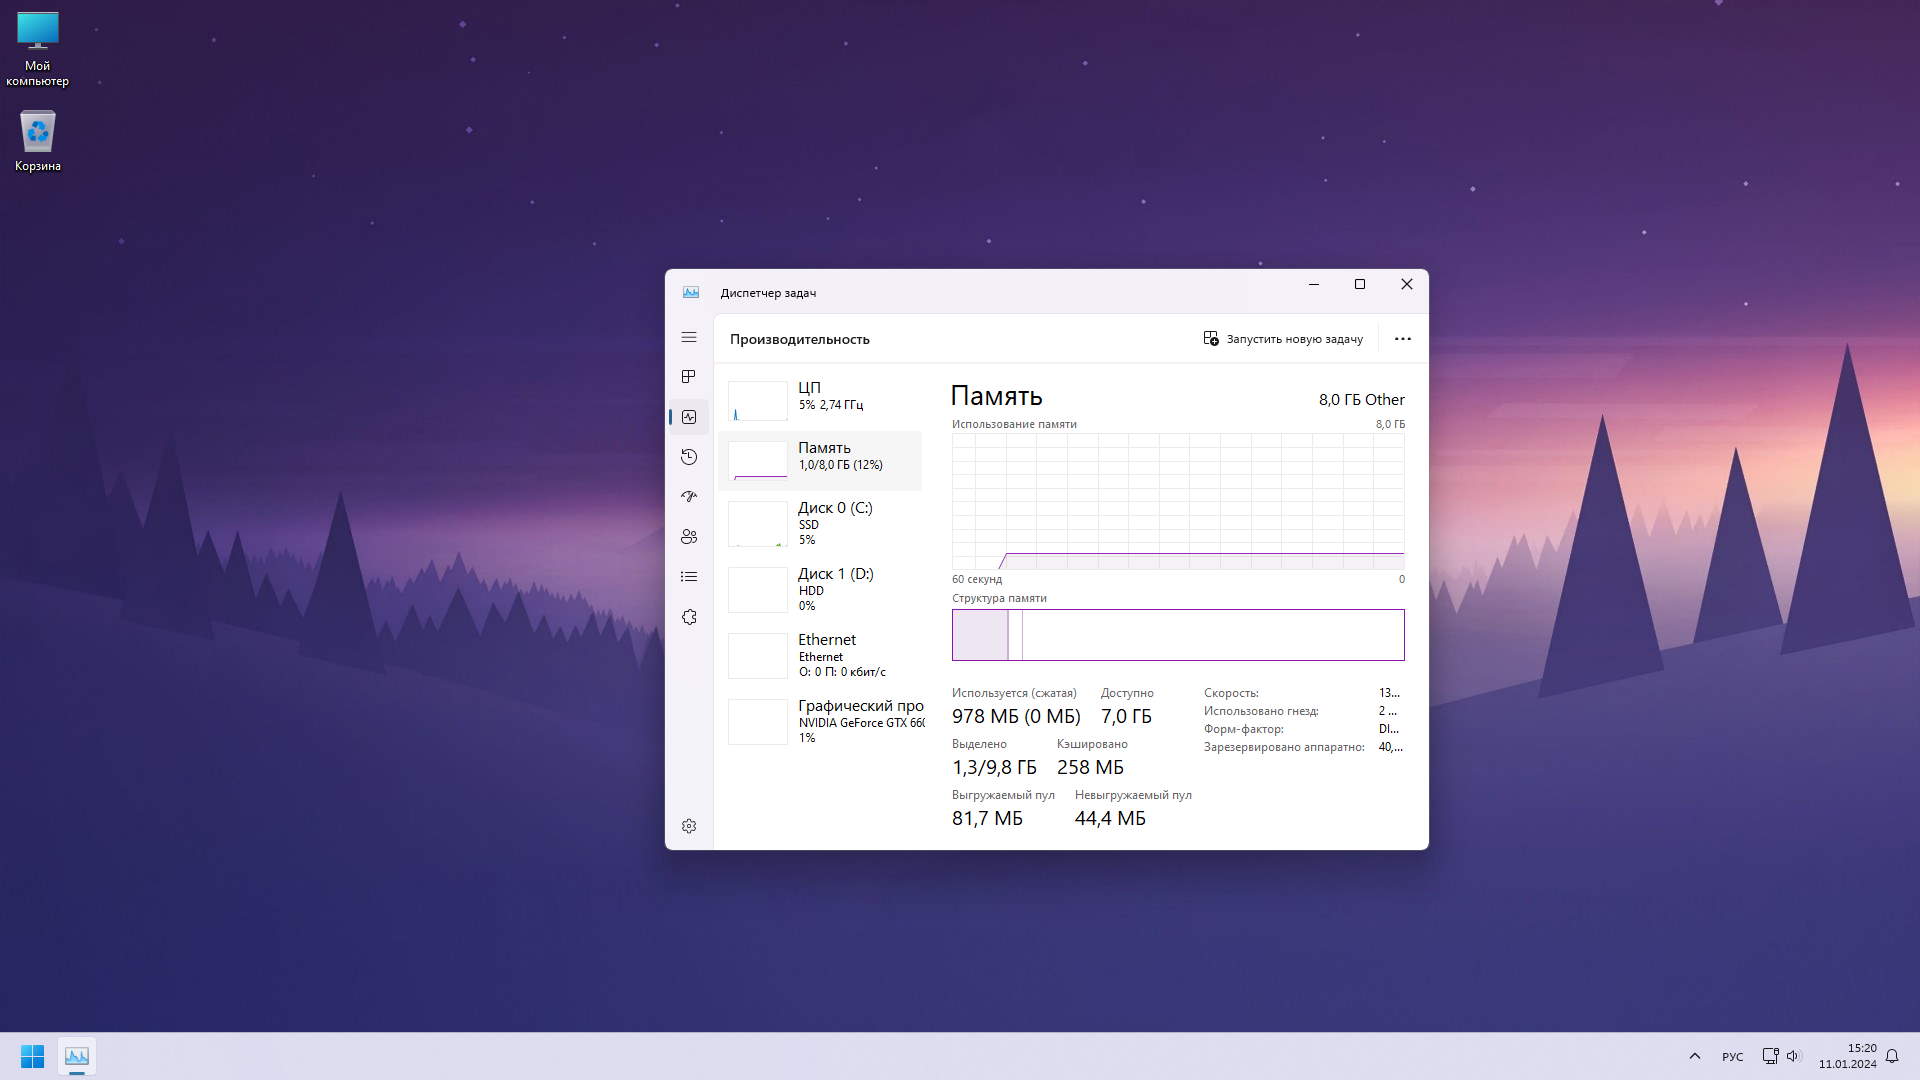Select the ЦП performance item
Screen dimensions: 1920x1080
(820, 400)
